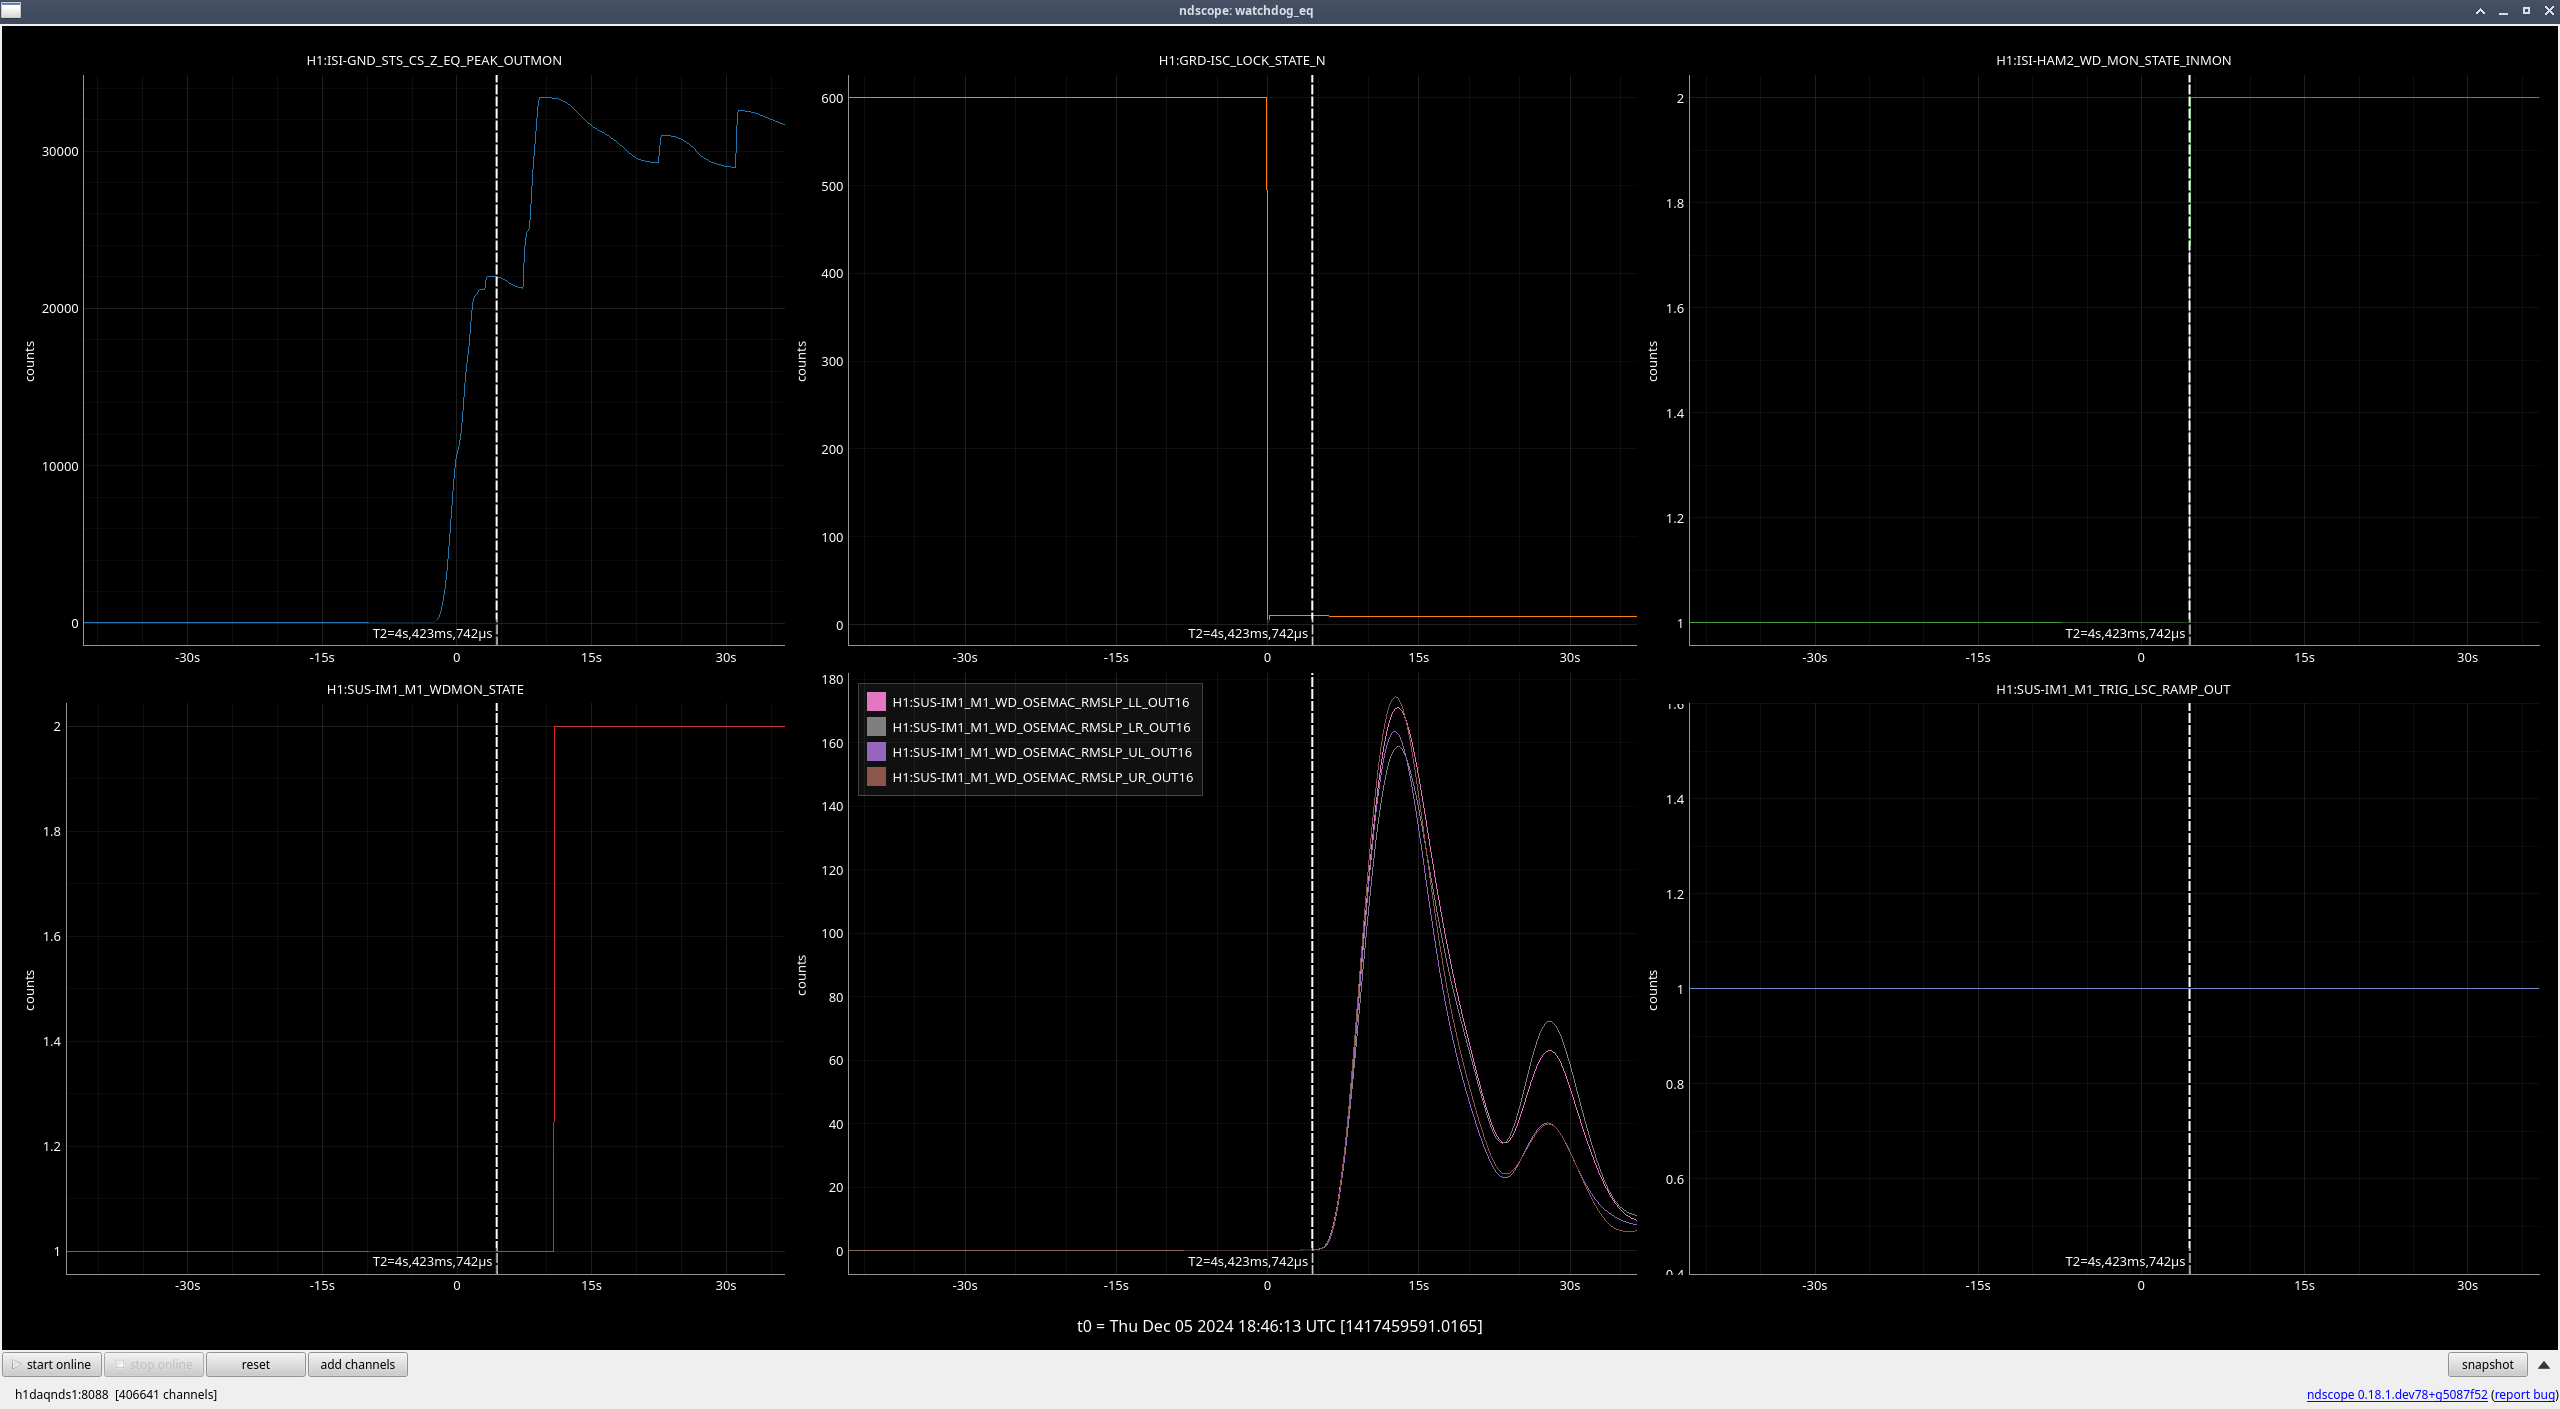
Task: Click the brown UR_OUT16 legend swatch
Action: (876, 777)
